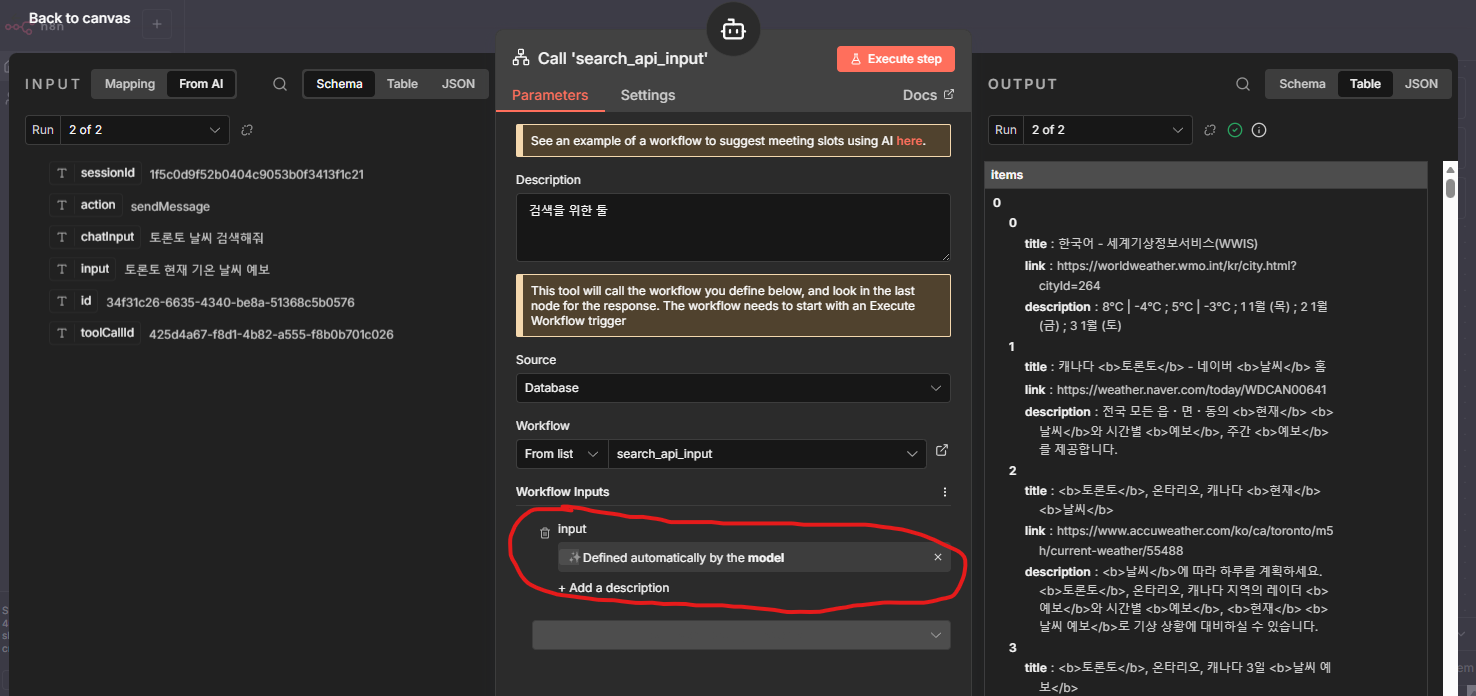Click the Execute step button

895,59
